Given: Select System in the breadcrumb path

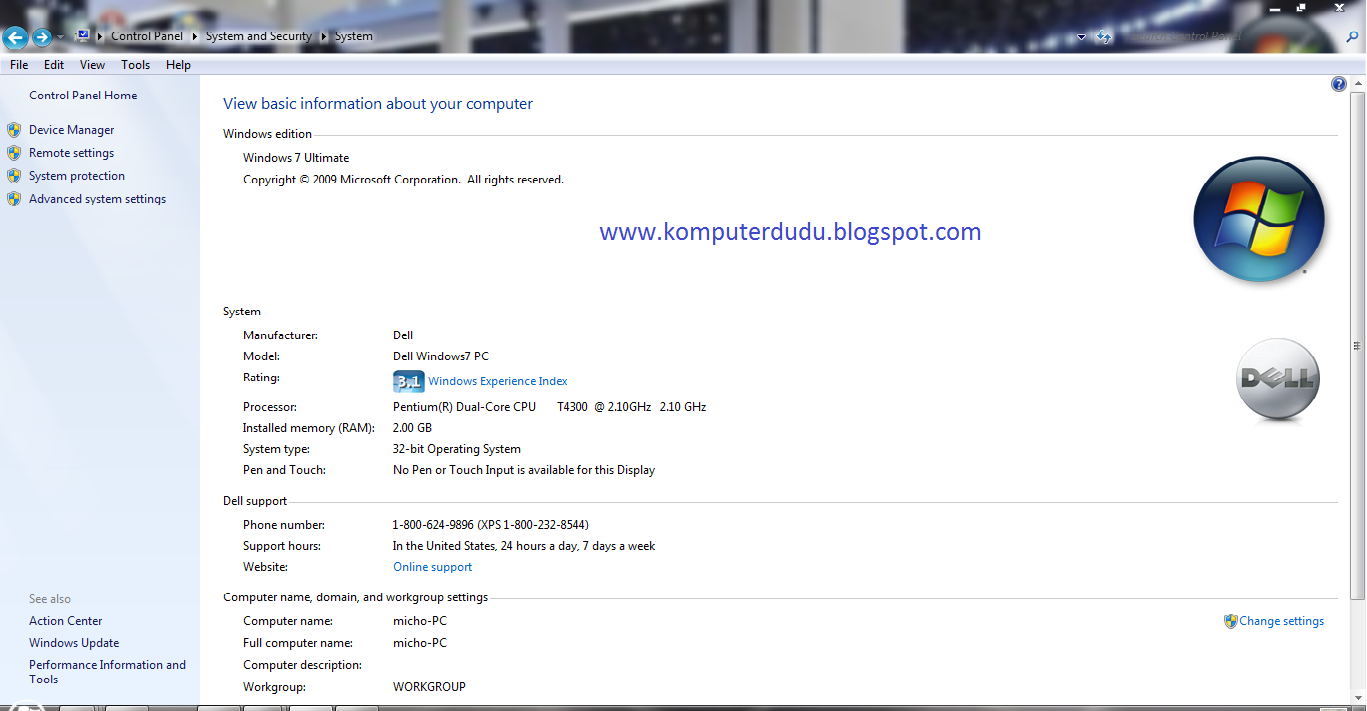Looking at the screenshot, I should click(354, 36).
